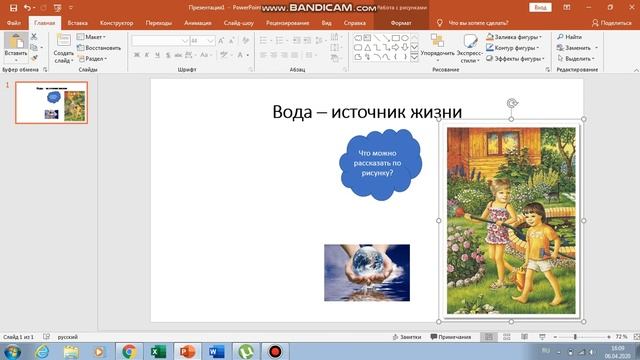Image resolution: width=640 pixels, height=360 pixels.
Task: Click the Заменить replace button
Action: [577, 48]
